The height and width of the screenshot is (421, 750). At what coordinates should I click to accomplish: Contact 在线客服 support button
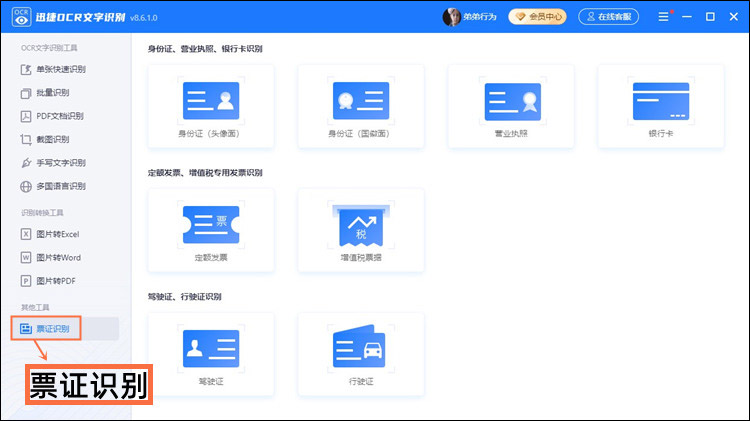[608, 17]
